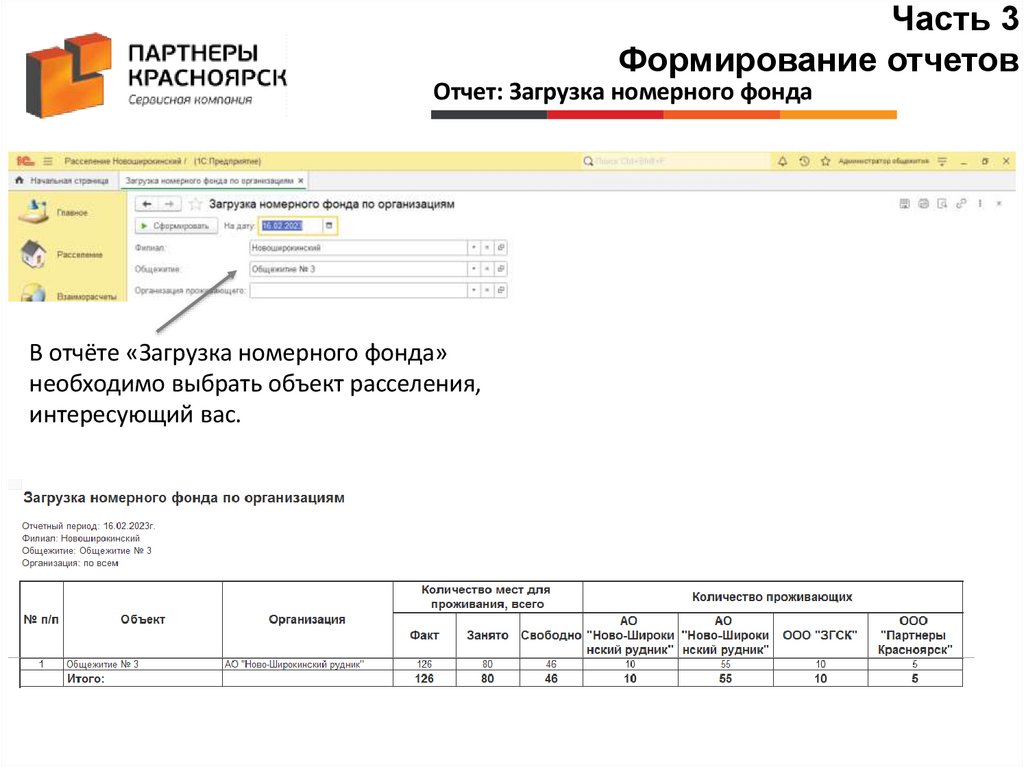Get link with the chain icon
Screen dimensions: 1024x767
pyautogui.click(x=961, y=204)
